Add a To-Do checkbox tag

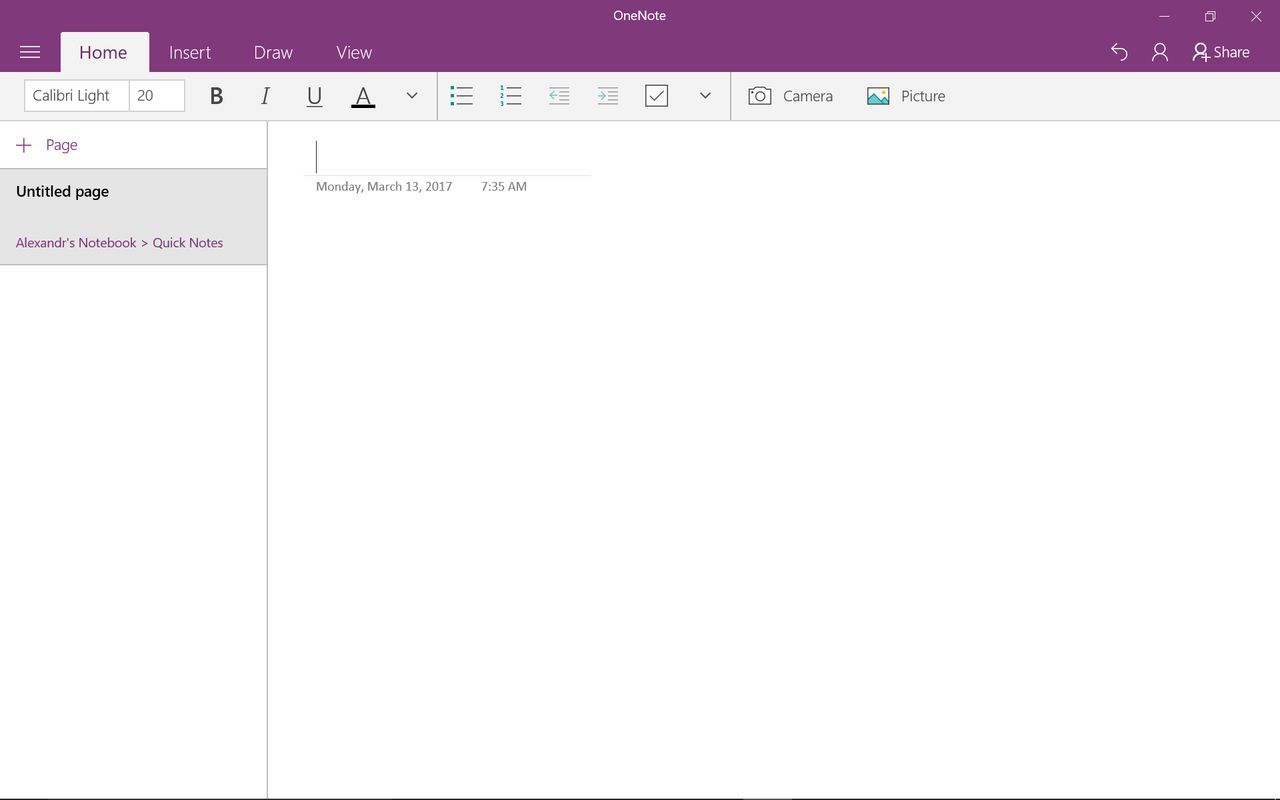click(x=656, y=96)
